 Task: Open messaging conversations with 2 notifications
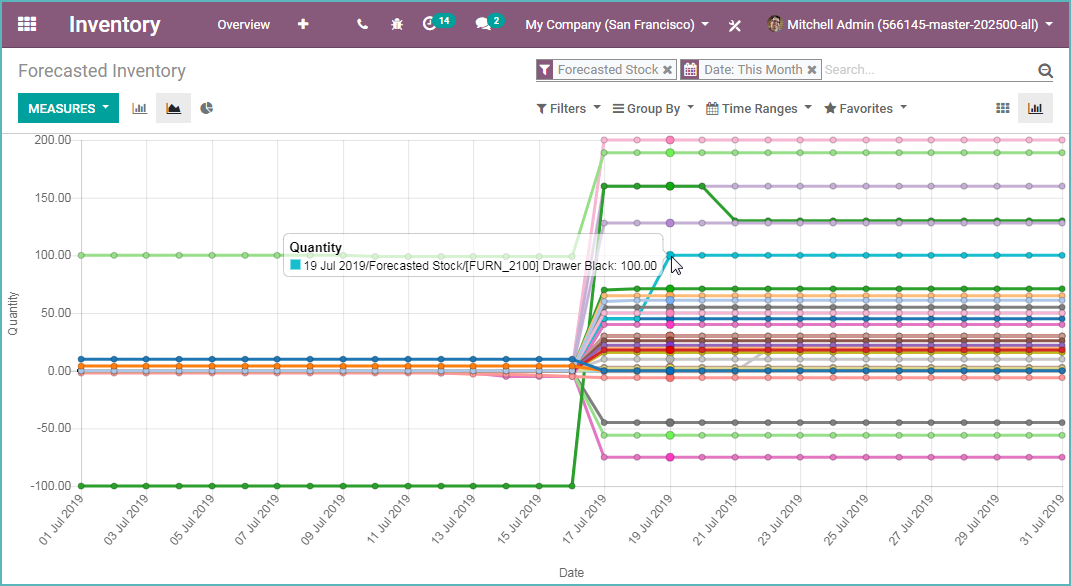[x=483, y=24]
